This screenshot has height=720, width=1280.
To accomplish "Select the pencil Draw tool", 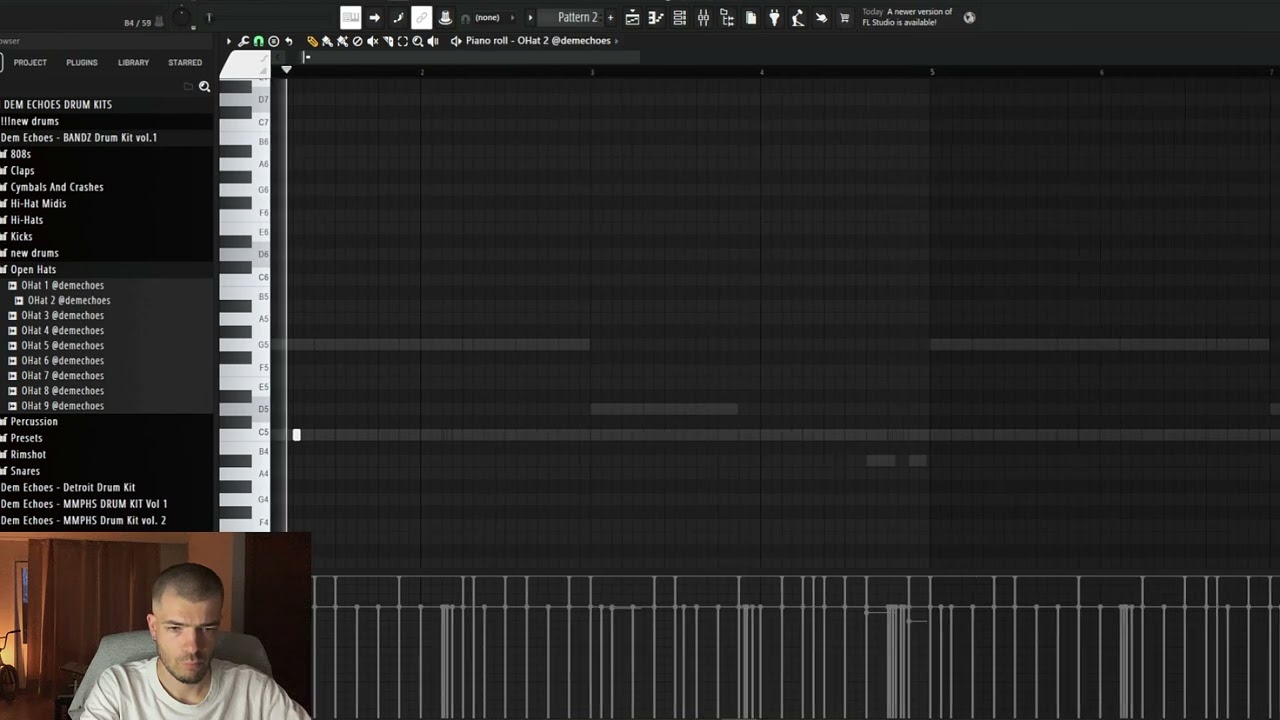I will tap(312, 41).
